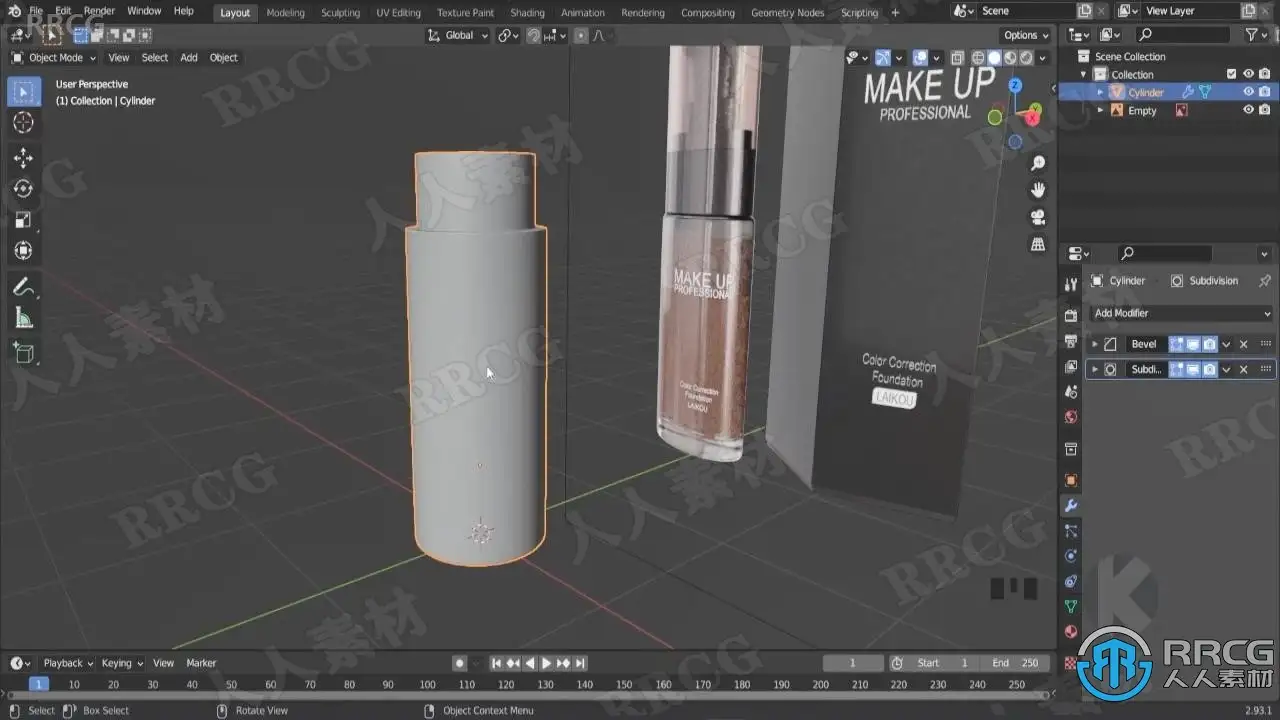Screen dimensions: 1280x720
Task: Switch to solid viewport shading
Action: [x=994, y=58]
